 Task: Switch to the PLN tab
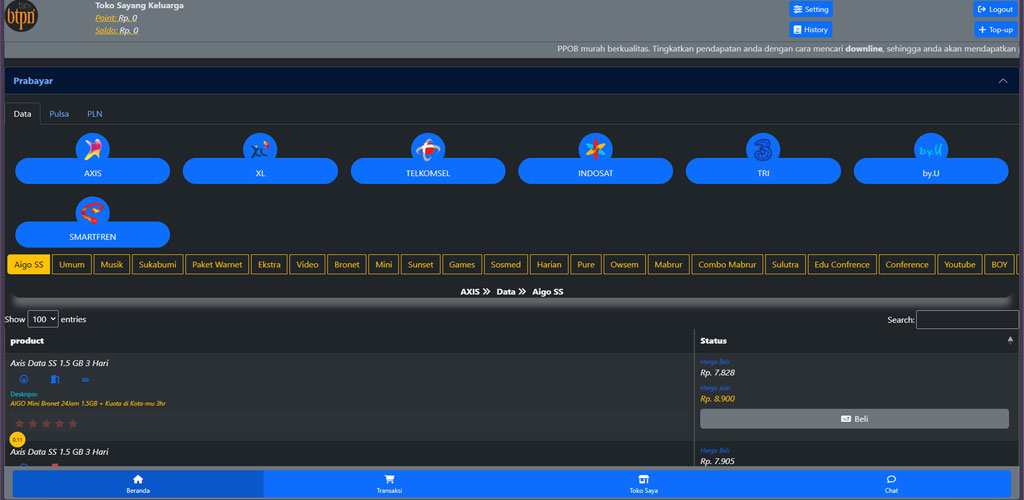95,114
